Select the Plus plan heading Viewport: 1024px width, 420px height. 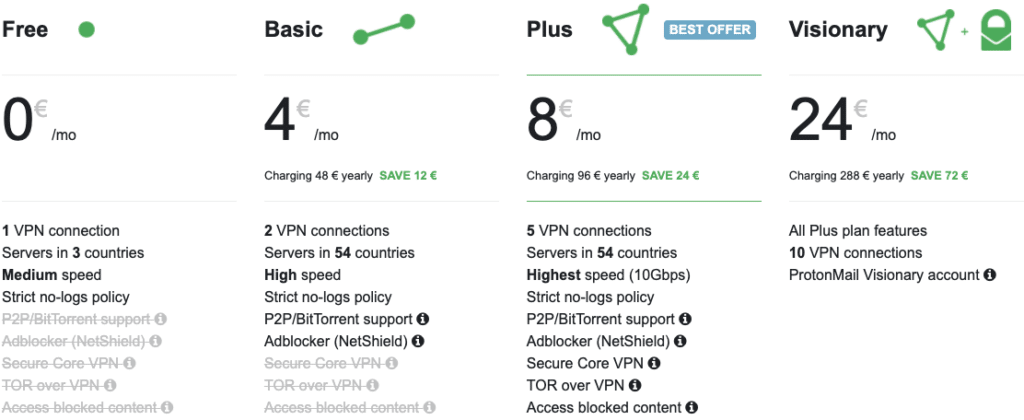click(x=550, y=29)
